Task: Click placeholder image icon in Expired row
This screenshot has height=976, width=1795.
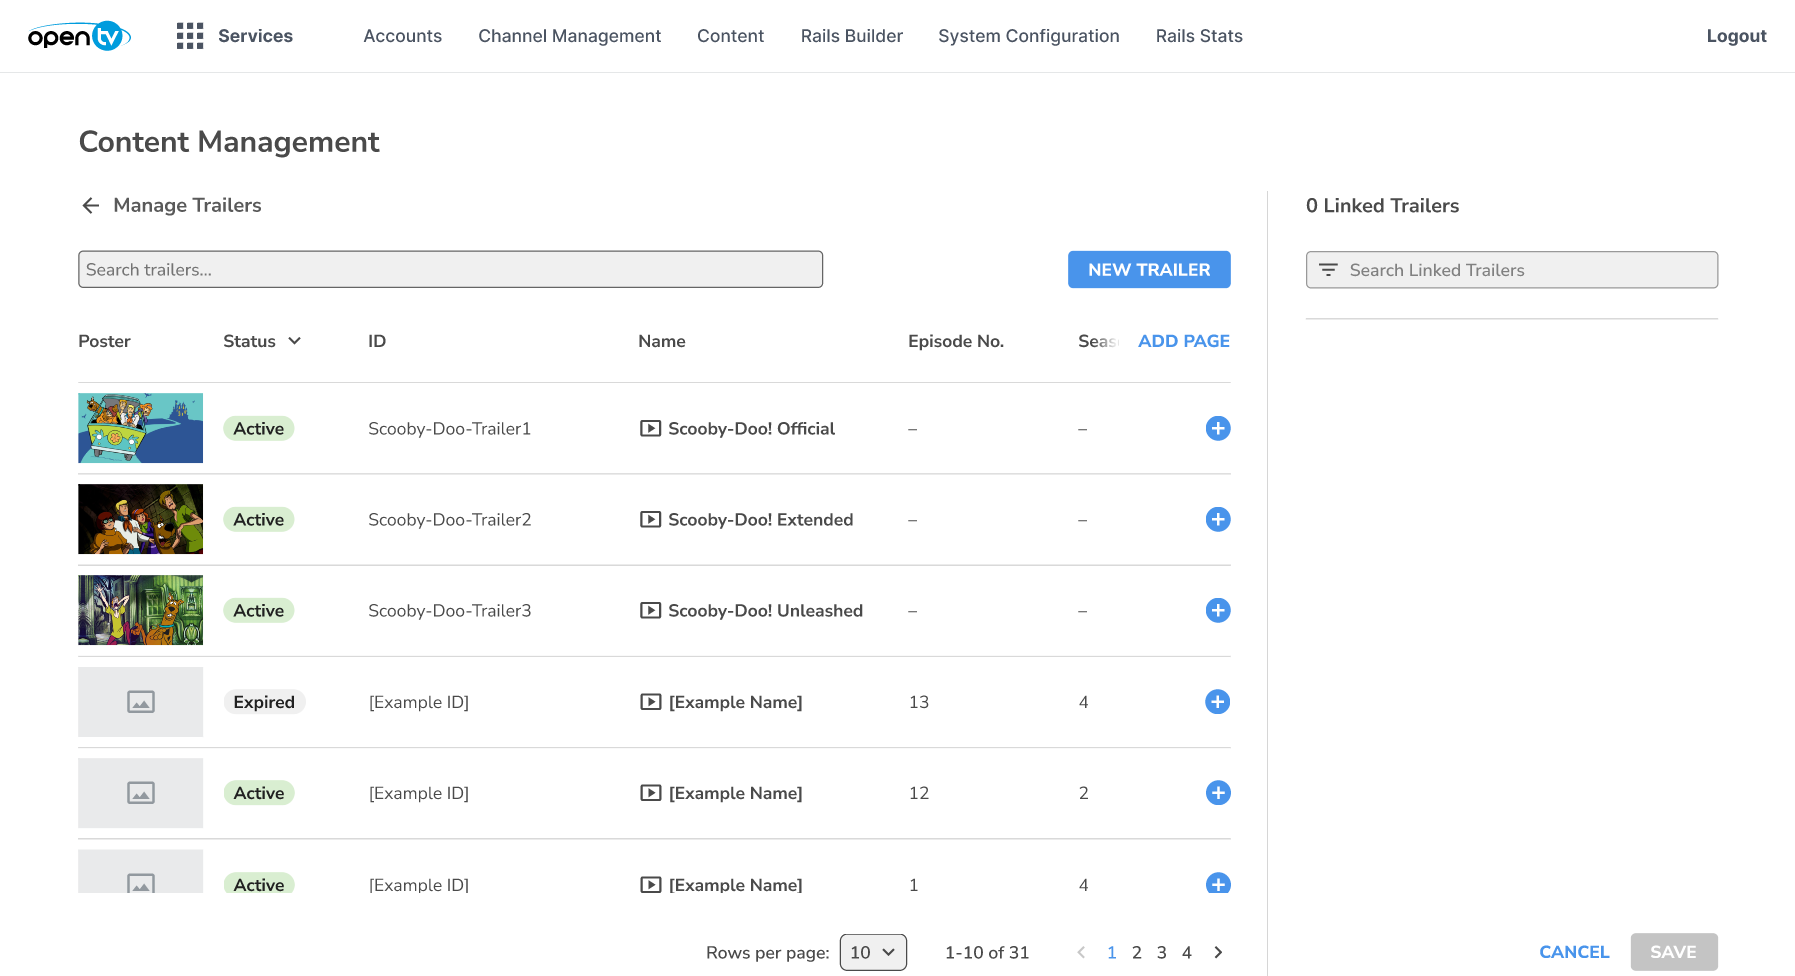Action: (141, 702)
